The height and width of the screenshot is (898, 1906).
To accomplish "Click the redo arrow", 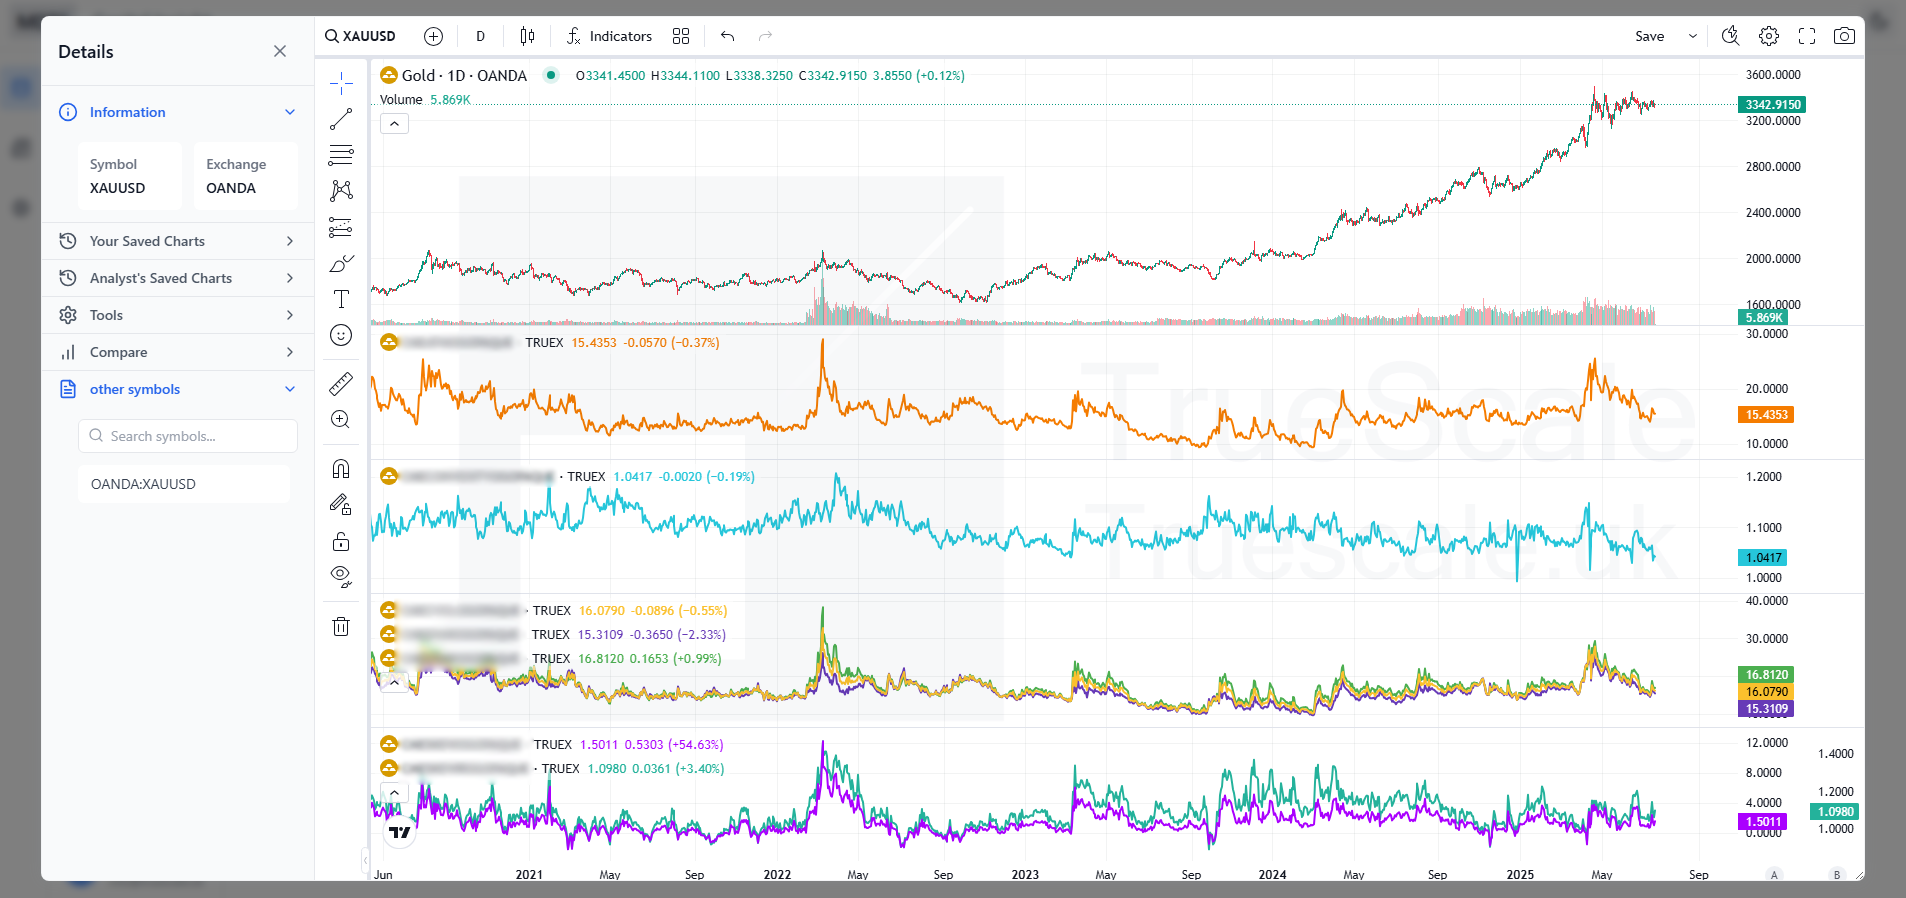I will [766, 36].
